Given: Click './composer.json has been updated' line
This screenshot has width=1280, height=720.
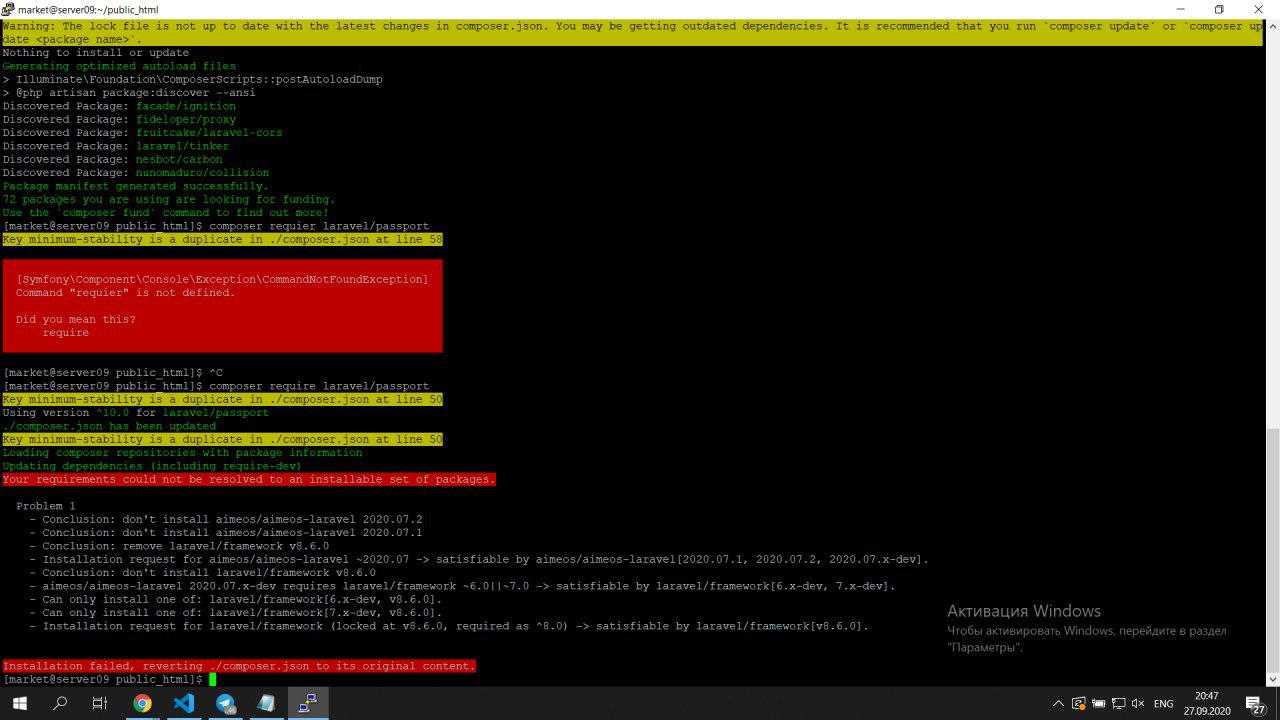Looking at the screenshot, I should click(109, 426).
